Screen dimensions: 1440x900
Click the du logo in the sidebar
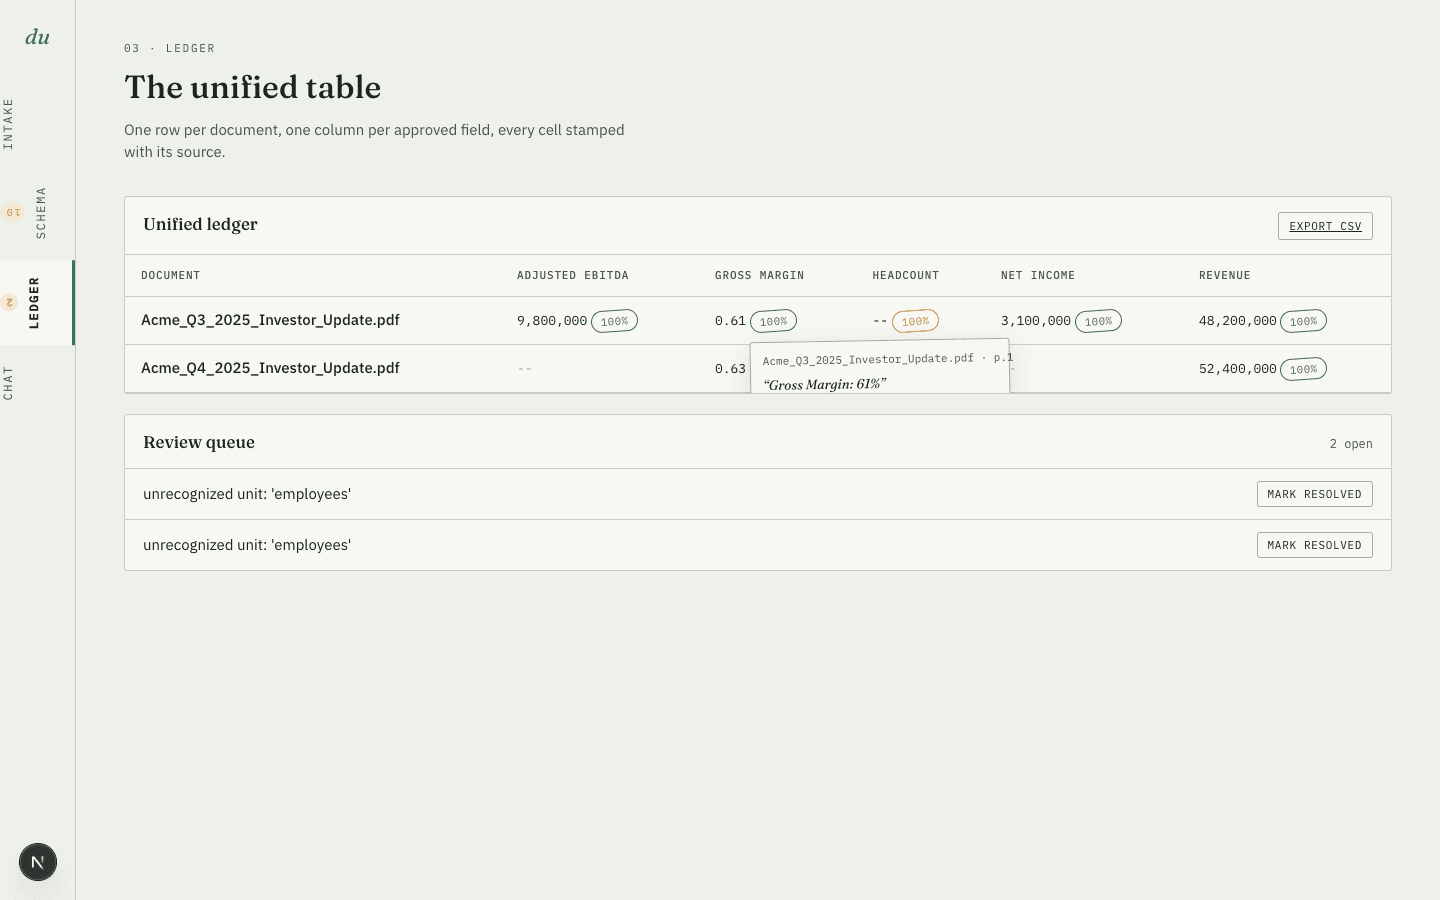[x=38, y=37]
